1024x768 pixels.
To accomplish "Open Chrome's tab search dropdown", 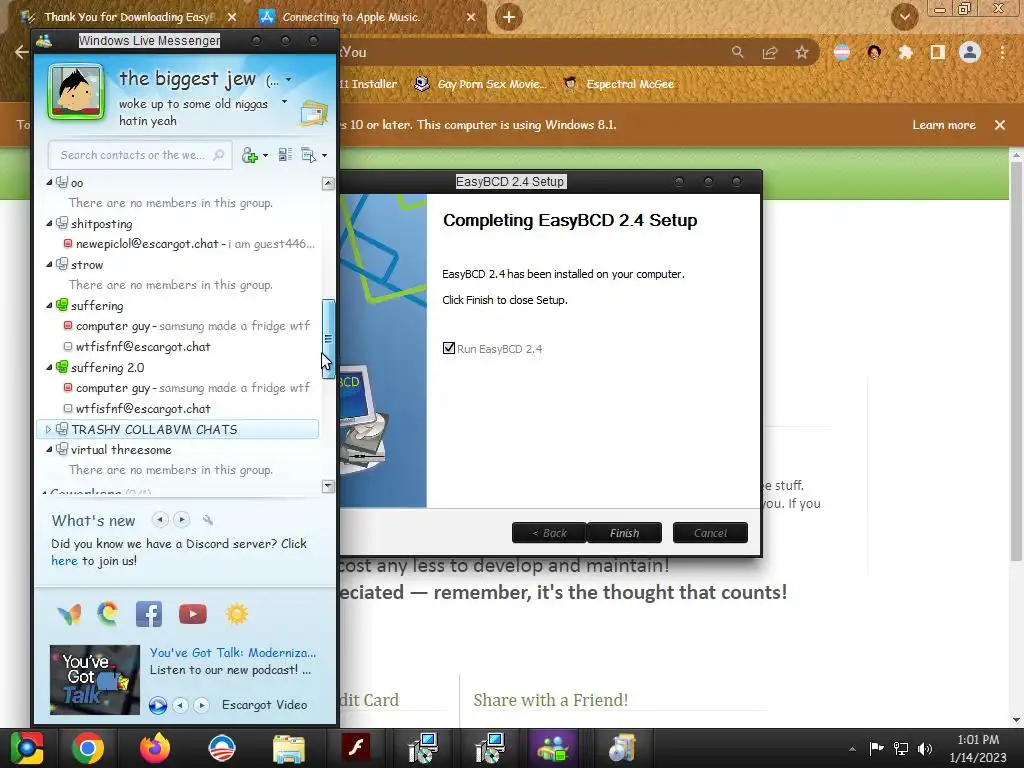I will coord(904,17).
